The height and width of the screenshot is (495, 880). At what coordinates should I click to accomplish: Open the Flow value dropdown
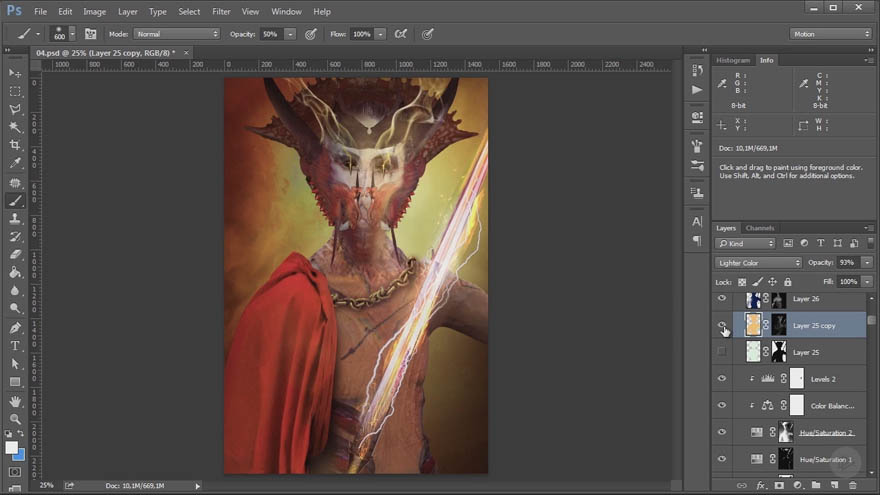click(380, 34)
